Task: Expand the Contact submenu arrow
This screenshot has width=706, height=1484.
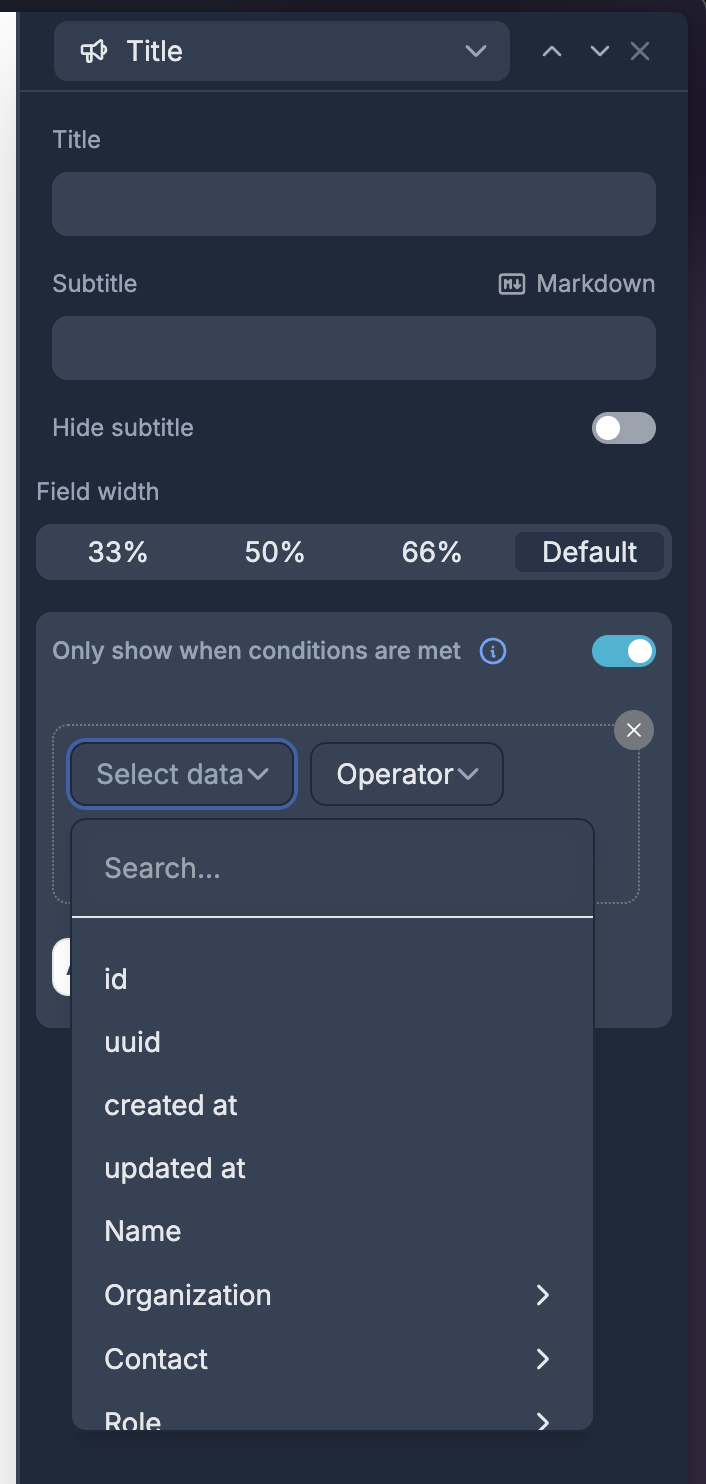Action: [543, 1359]
